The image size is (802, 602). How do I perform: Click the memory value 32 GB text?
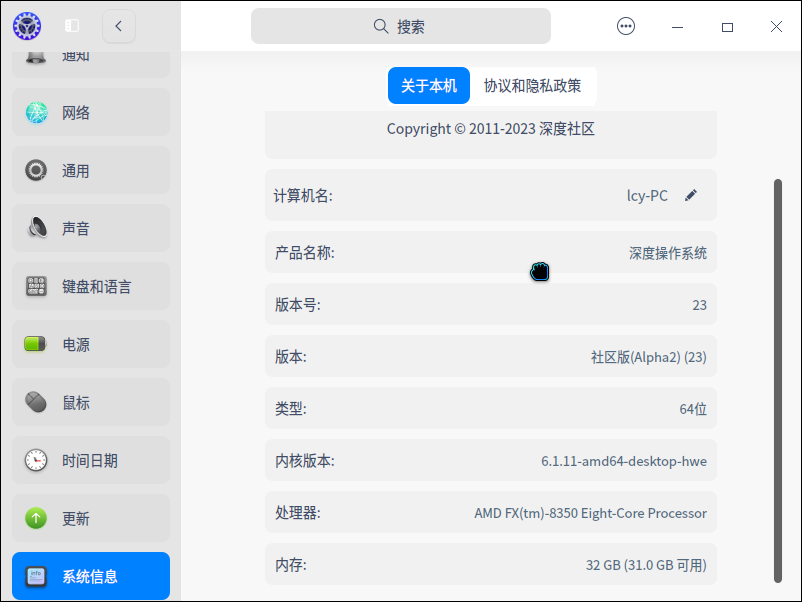pos(646,565)
